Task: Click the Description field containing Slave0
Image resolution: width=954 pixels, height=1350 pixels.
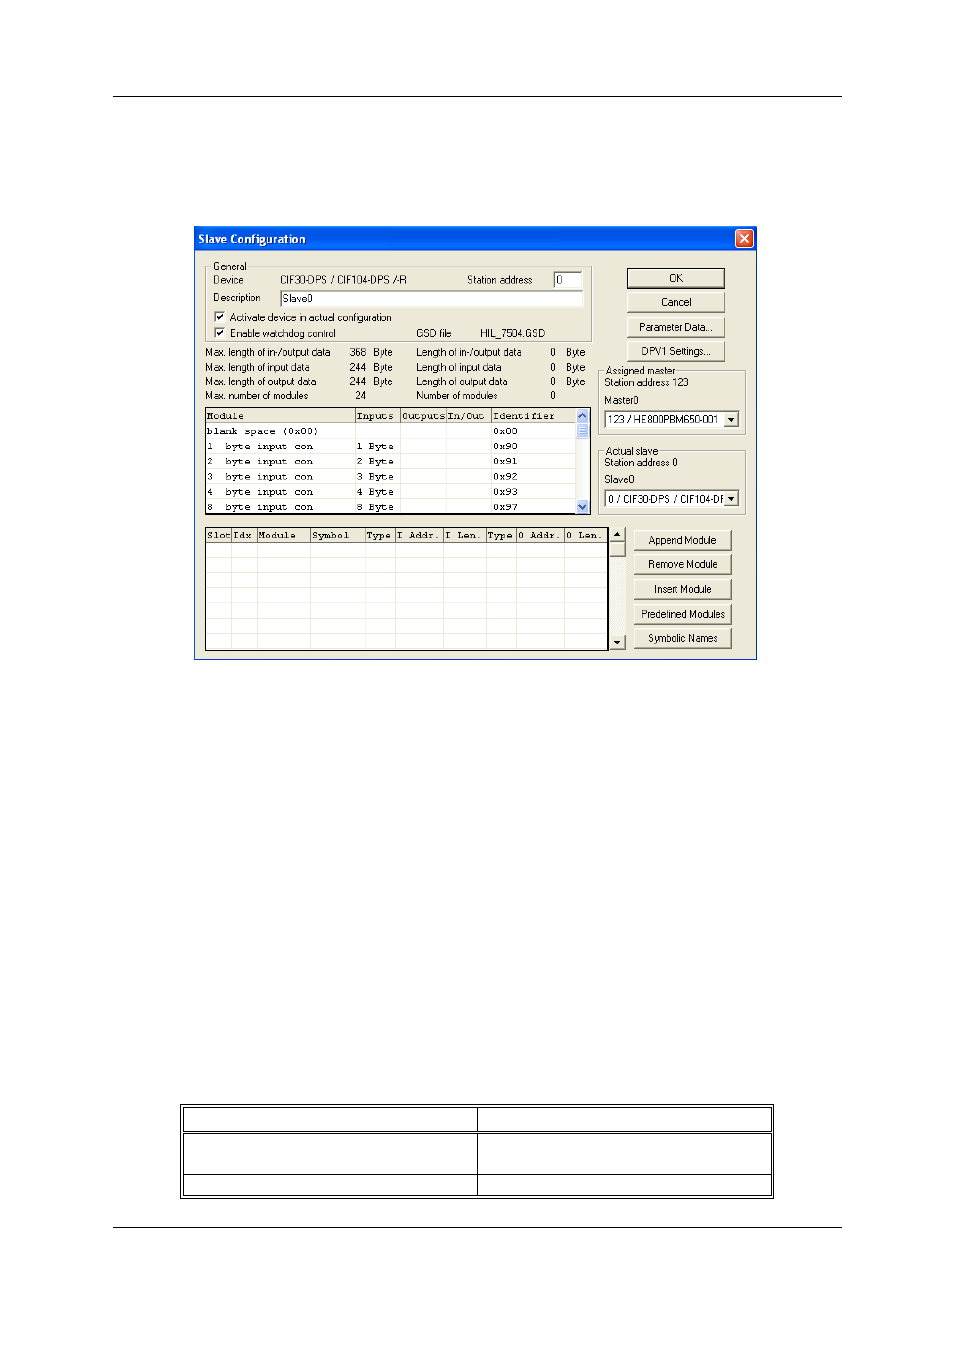Action: (431, 298)
